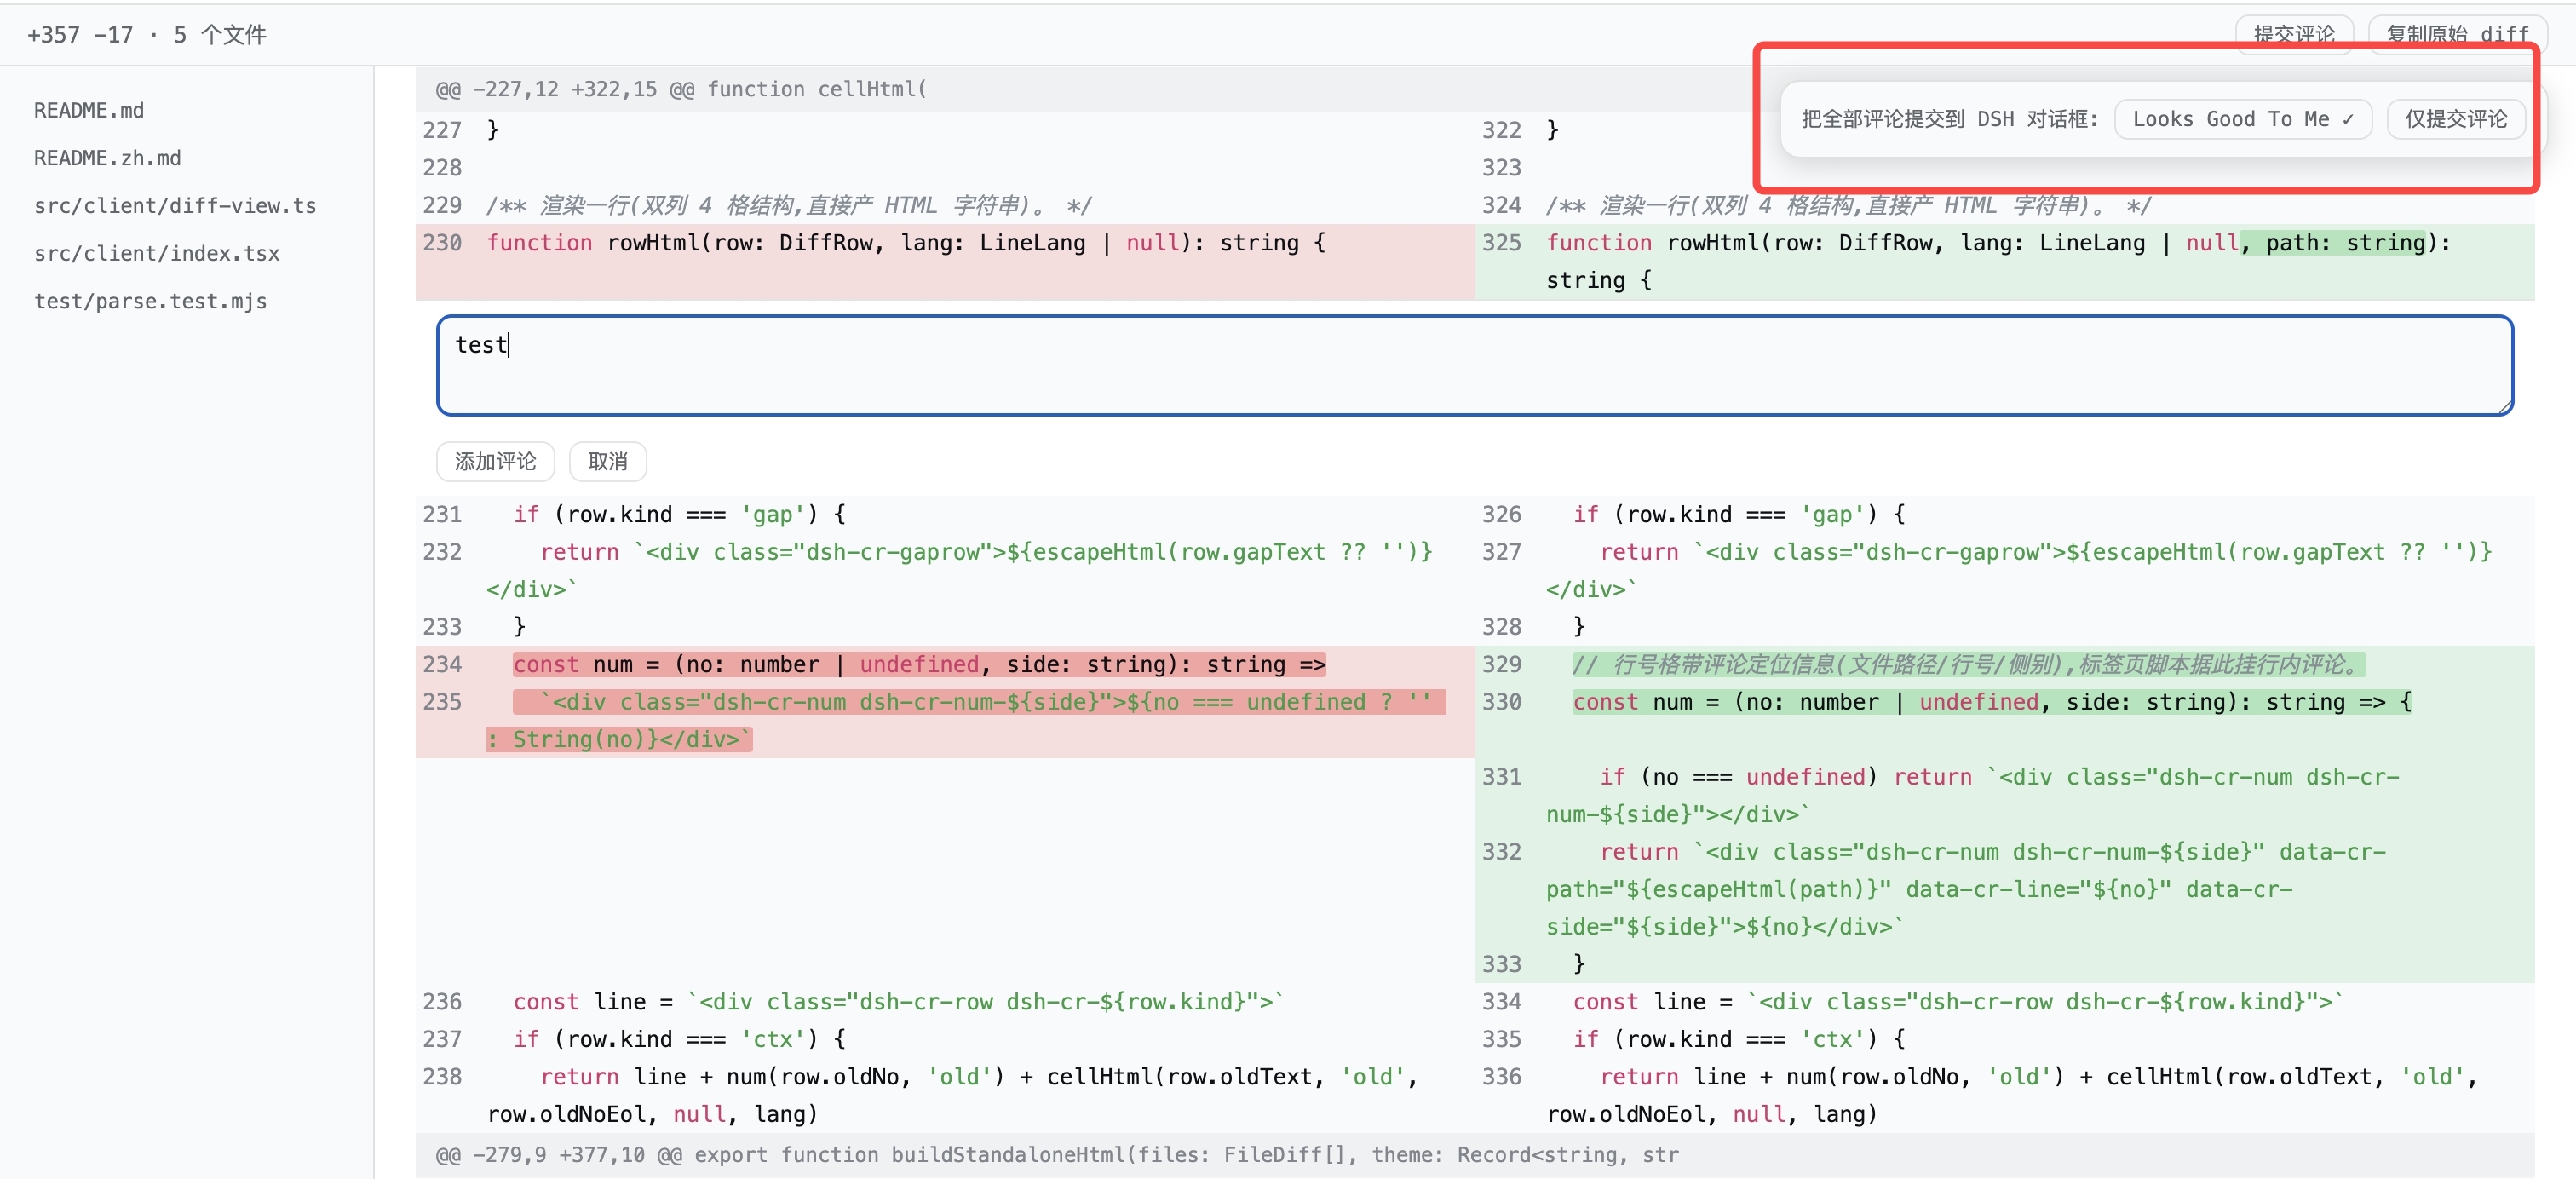
Task: Click the 复制原始 diff button
Action: point(2456,33)
